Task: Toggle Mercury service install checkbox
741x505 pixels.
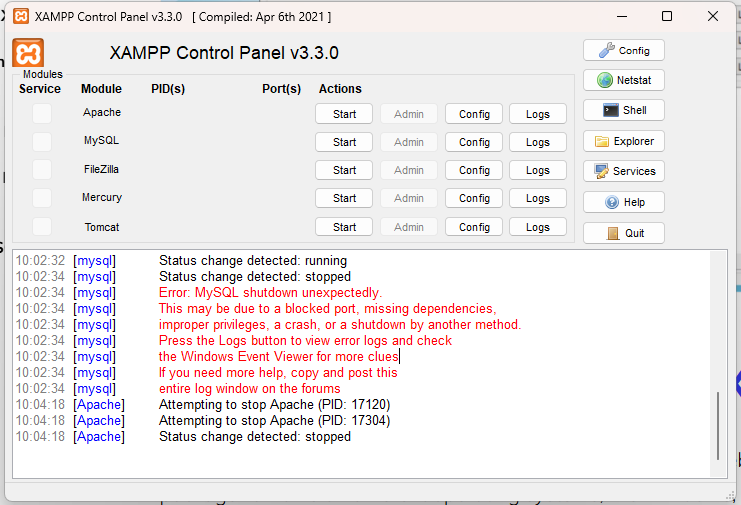Action: click(42, 198)
